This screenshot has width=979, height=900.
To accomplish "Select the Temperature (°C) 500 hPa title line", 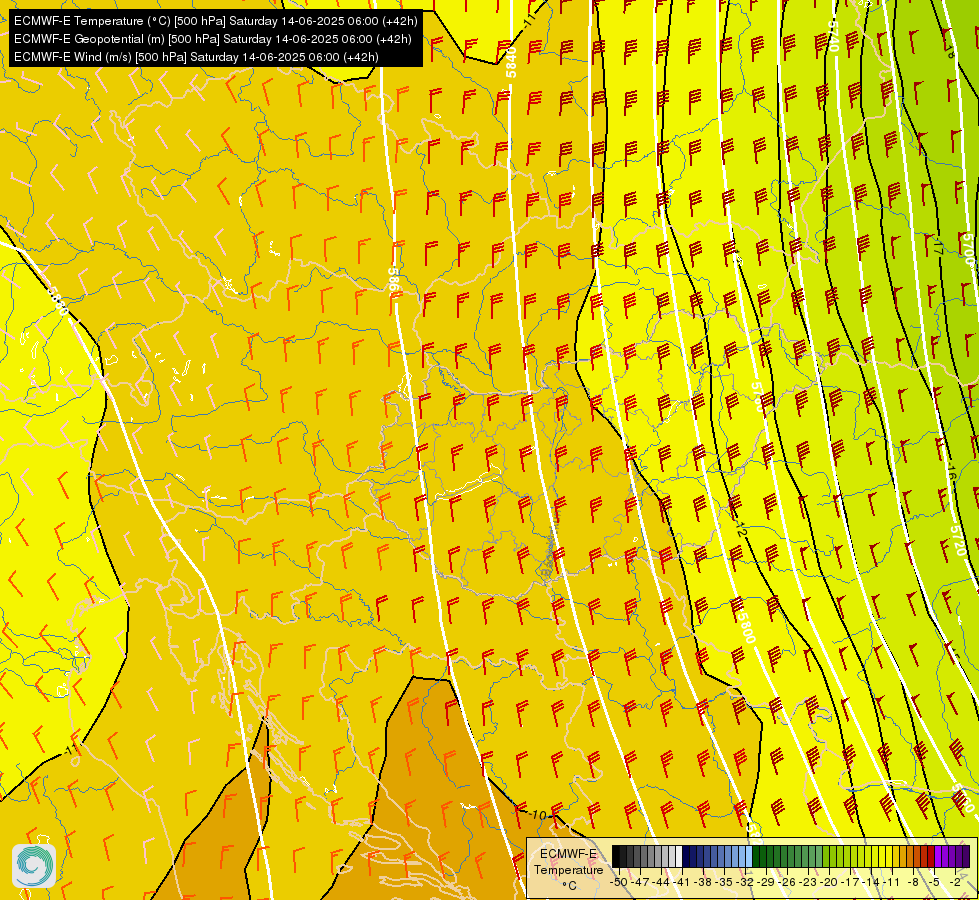I will tap(215, 21).
